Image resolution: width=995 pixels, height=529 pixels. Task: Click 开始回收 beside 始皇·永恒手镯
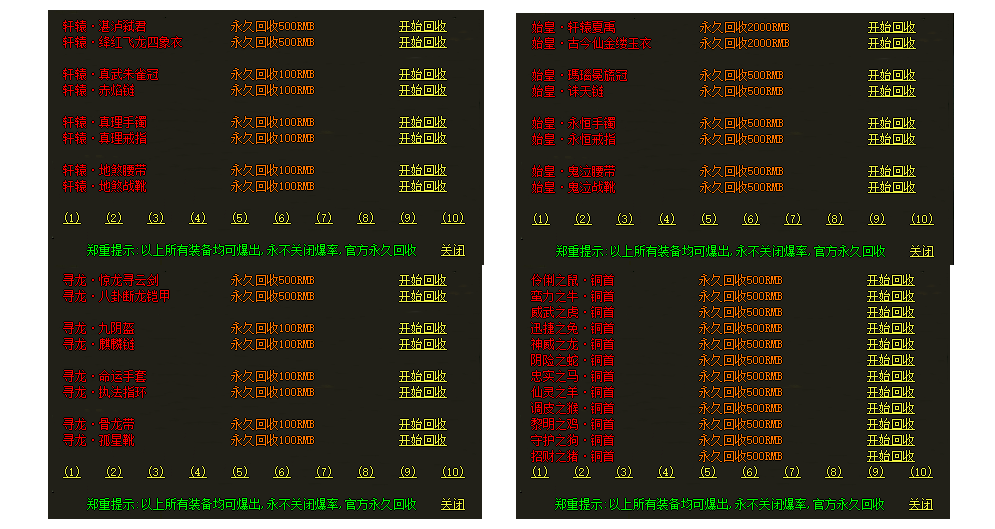click(x=891, y=123)
